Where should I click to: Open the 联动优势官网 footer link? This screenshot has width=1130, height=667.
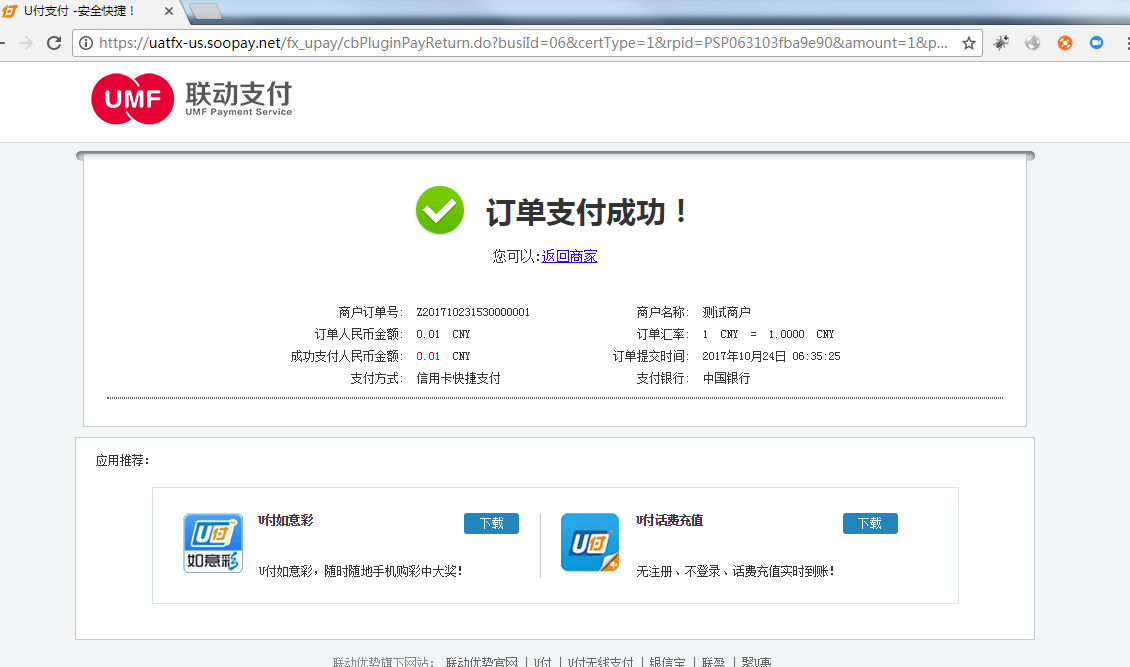click(x=482, y=661)
